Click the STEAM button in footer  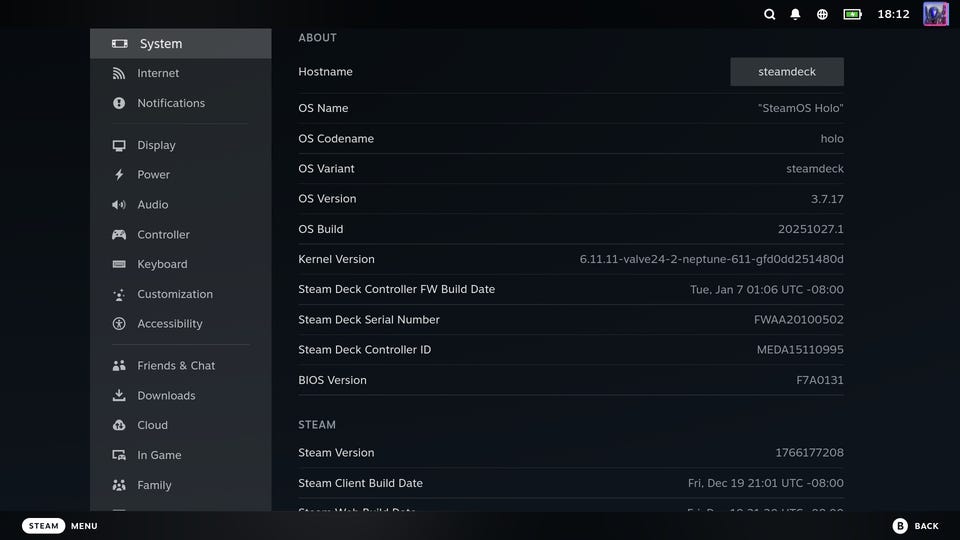click(x=43, y=526)
